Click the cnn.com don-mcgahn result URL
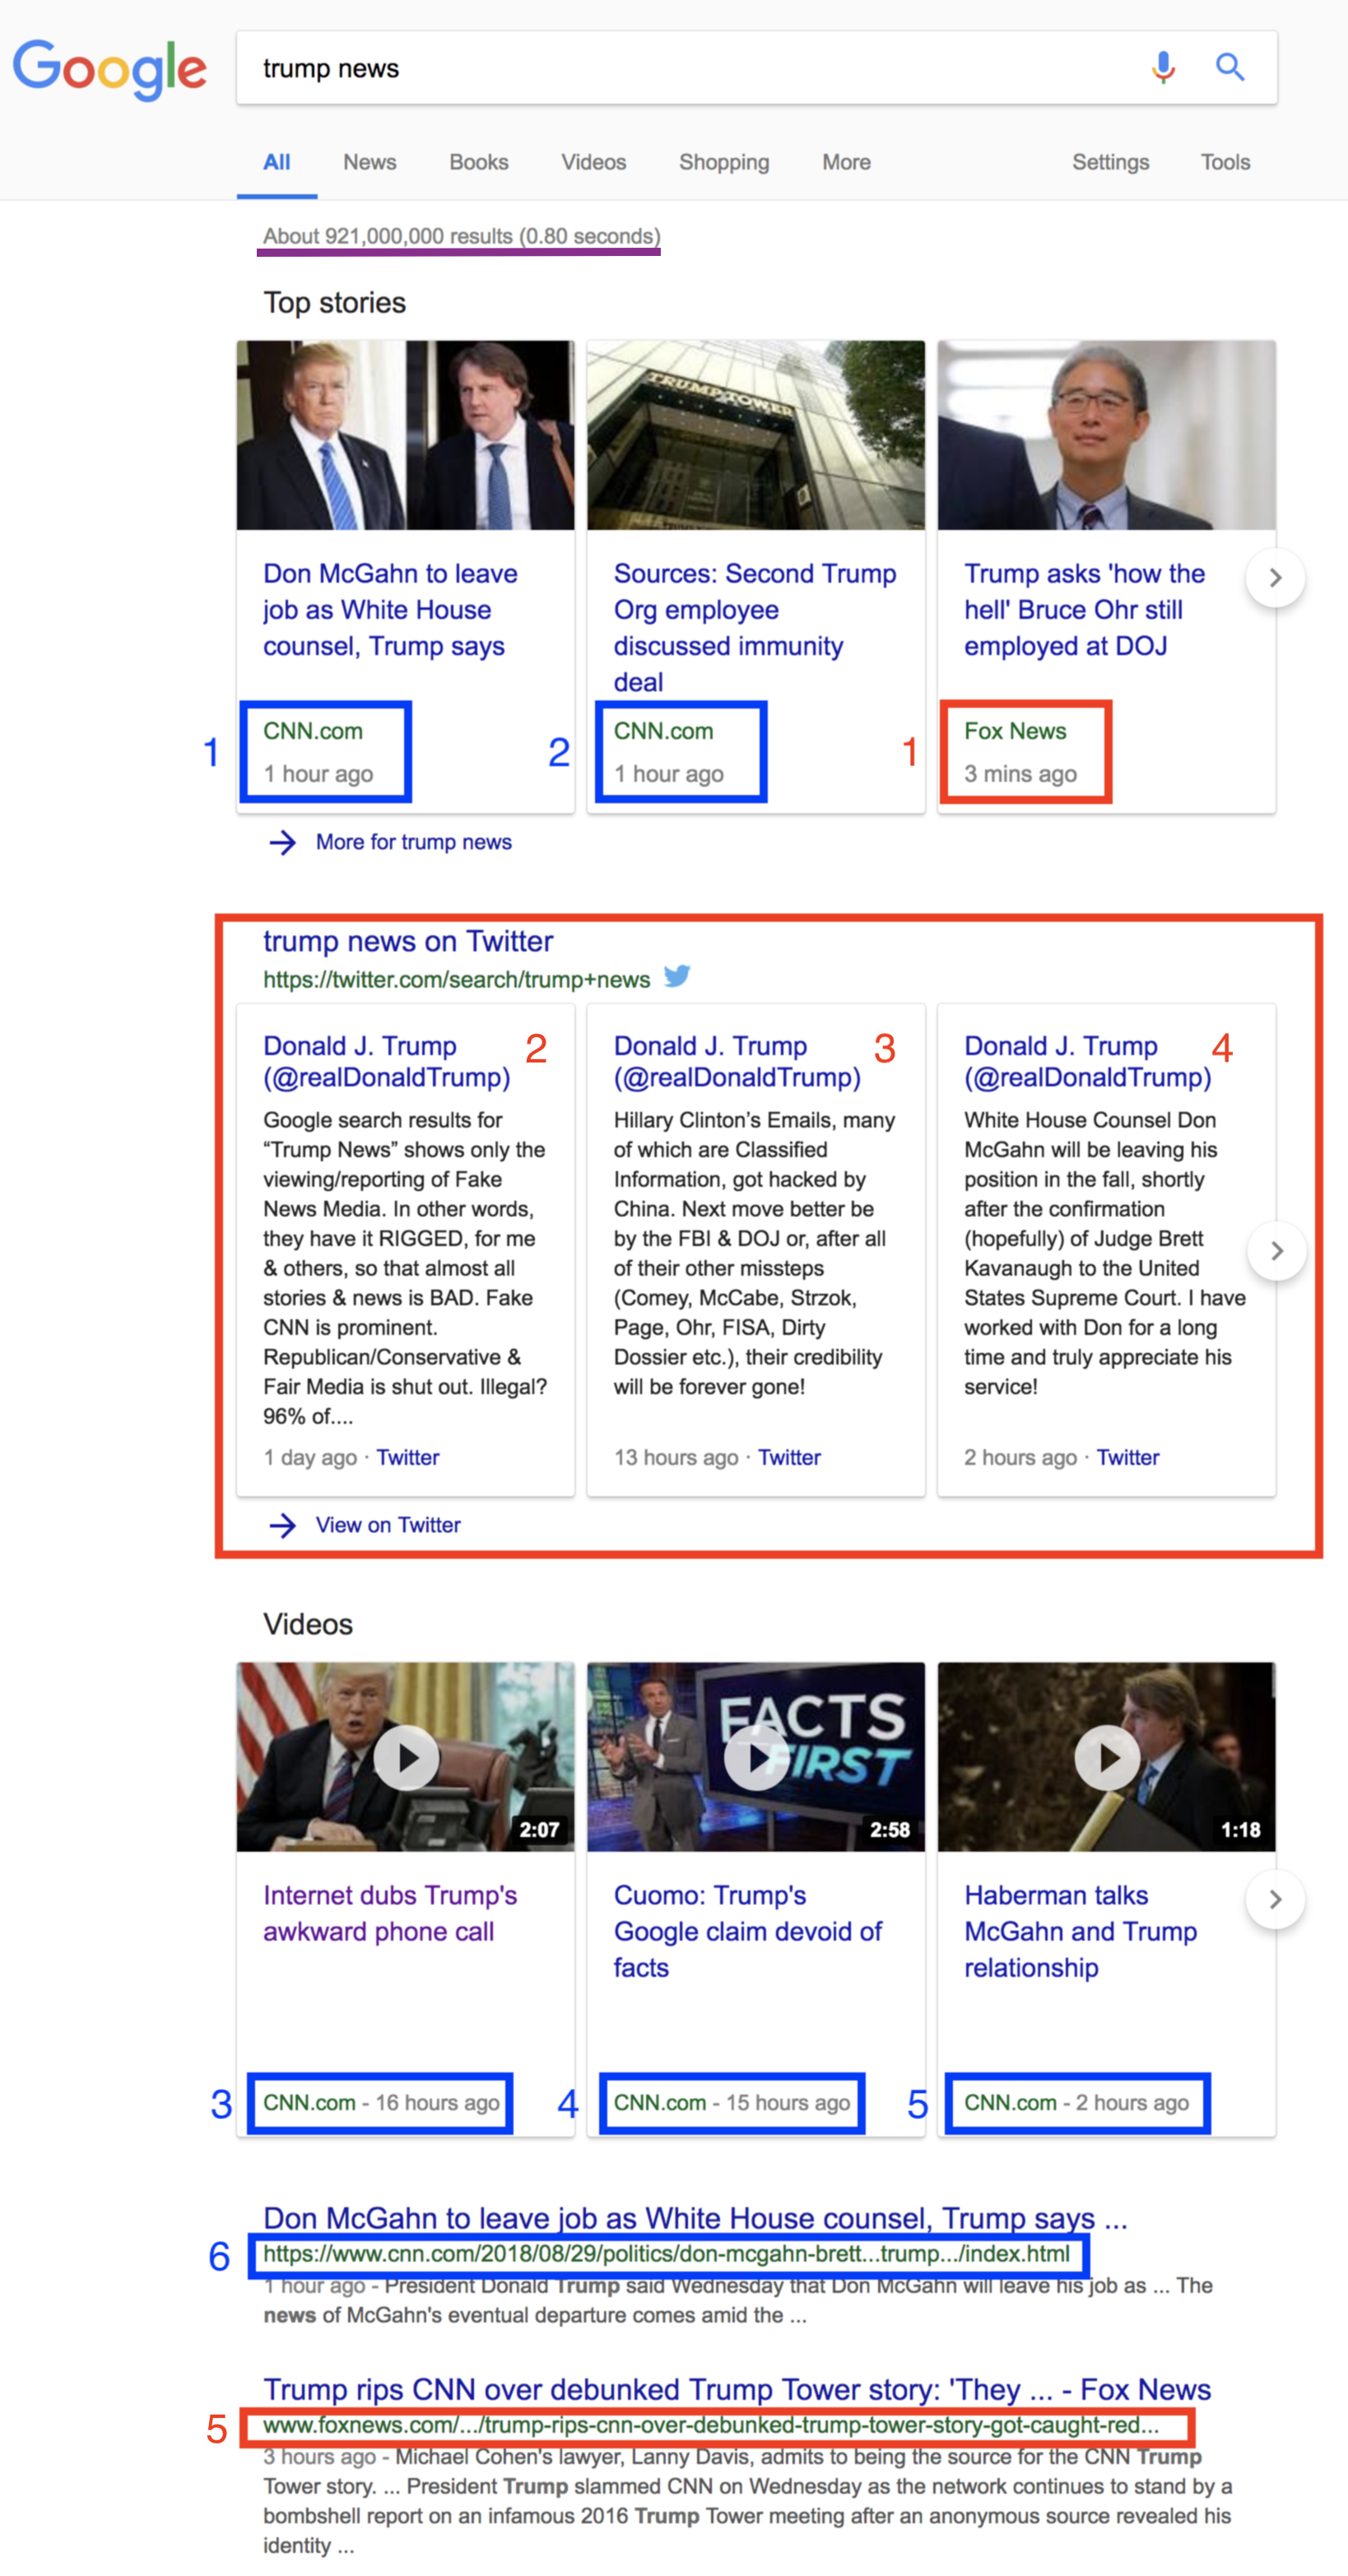Screen dimensions: 1348x2576 click(666, 2254)
